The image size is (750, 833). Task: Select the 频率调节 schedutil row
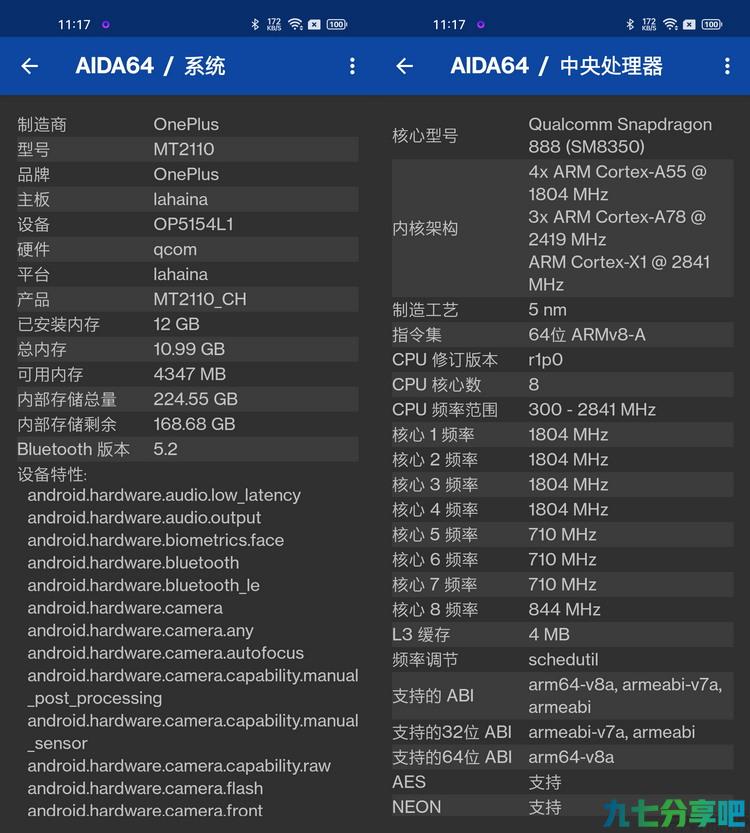[x=562, y=660]
